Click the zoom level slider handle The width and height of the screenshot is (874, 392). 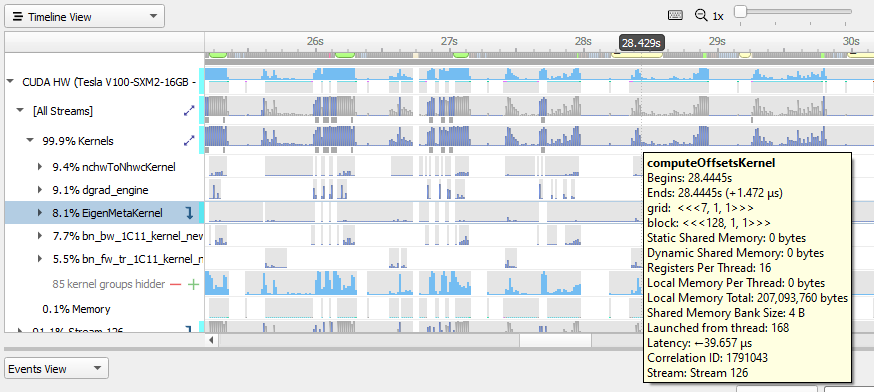tap(740, 11)
